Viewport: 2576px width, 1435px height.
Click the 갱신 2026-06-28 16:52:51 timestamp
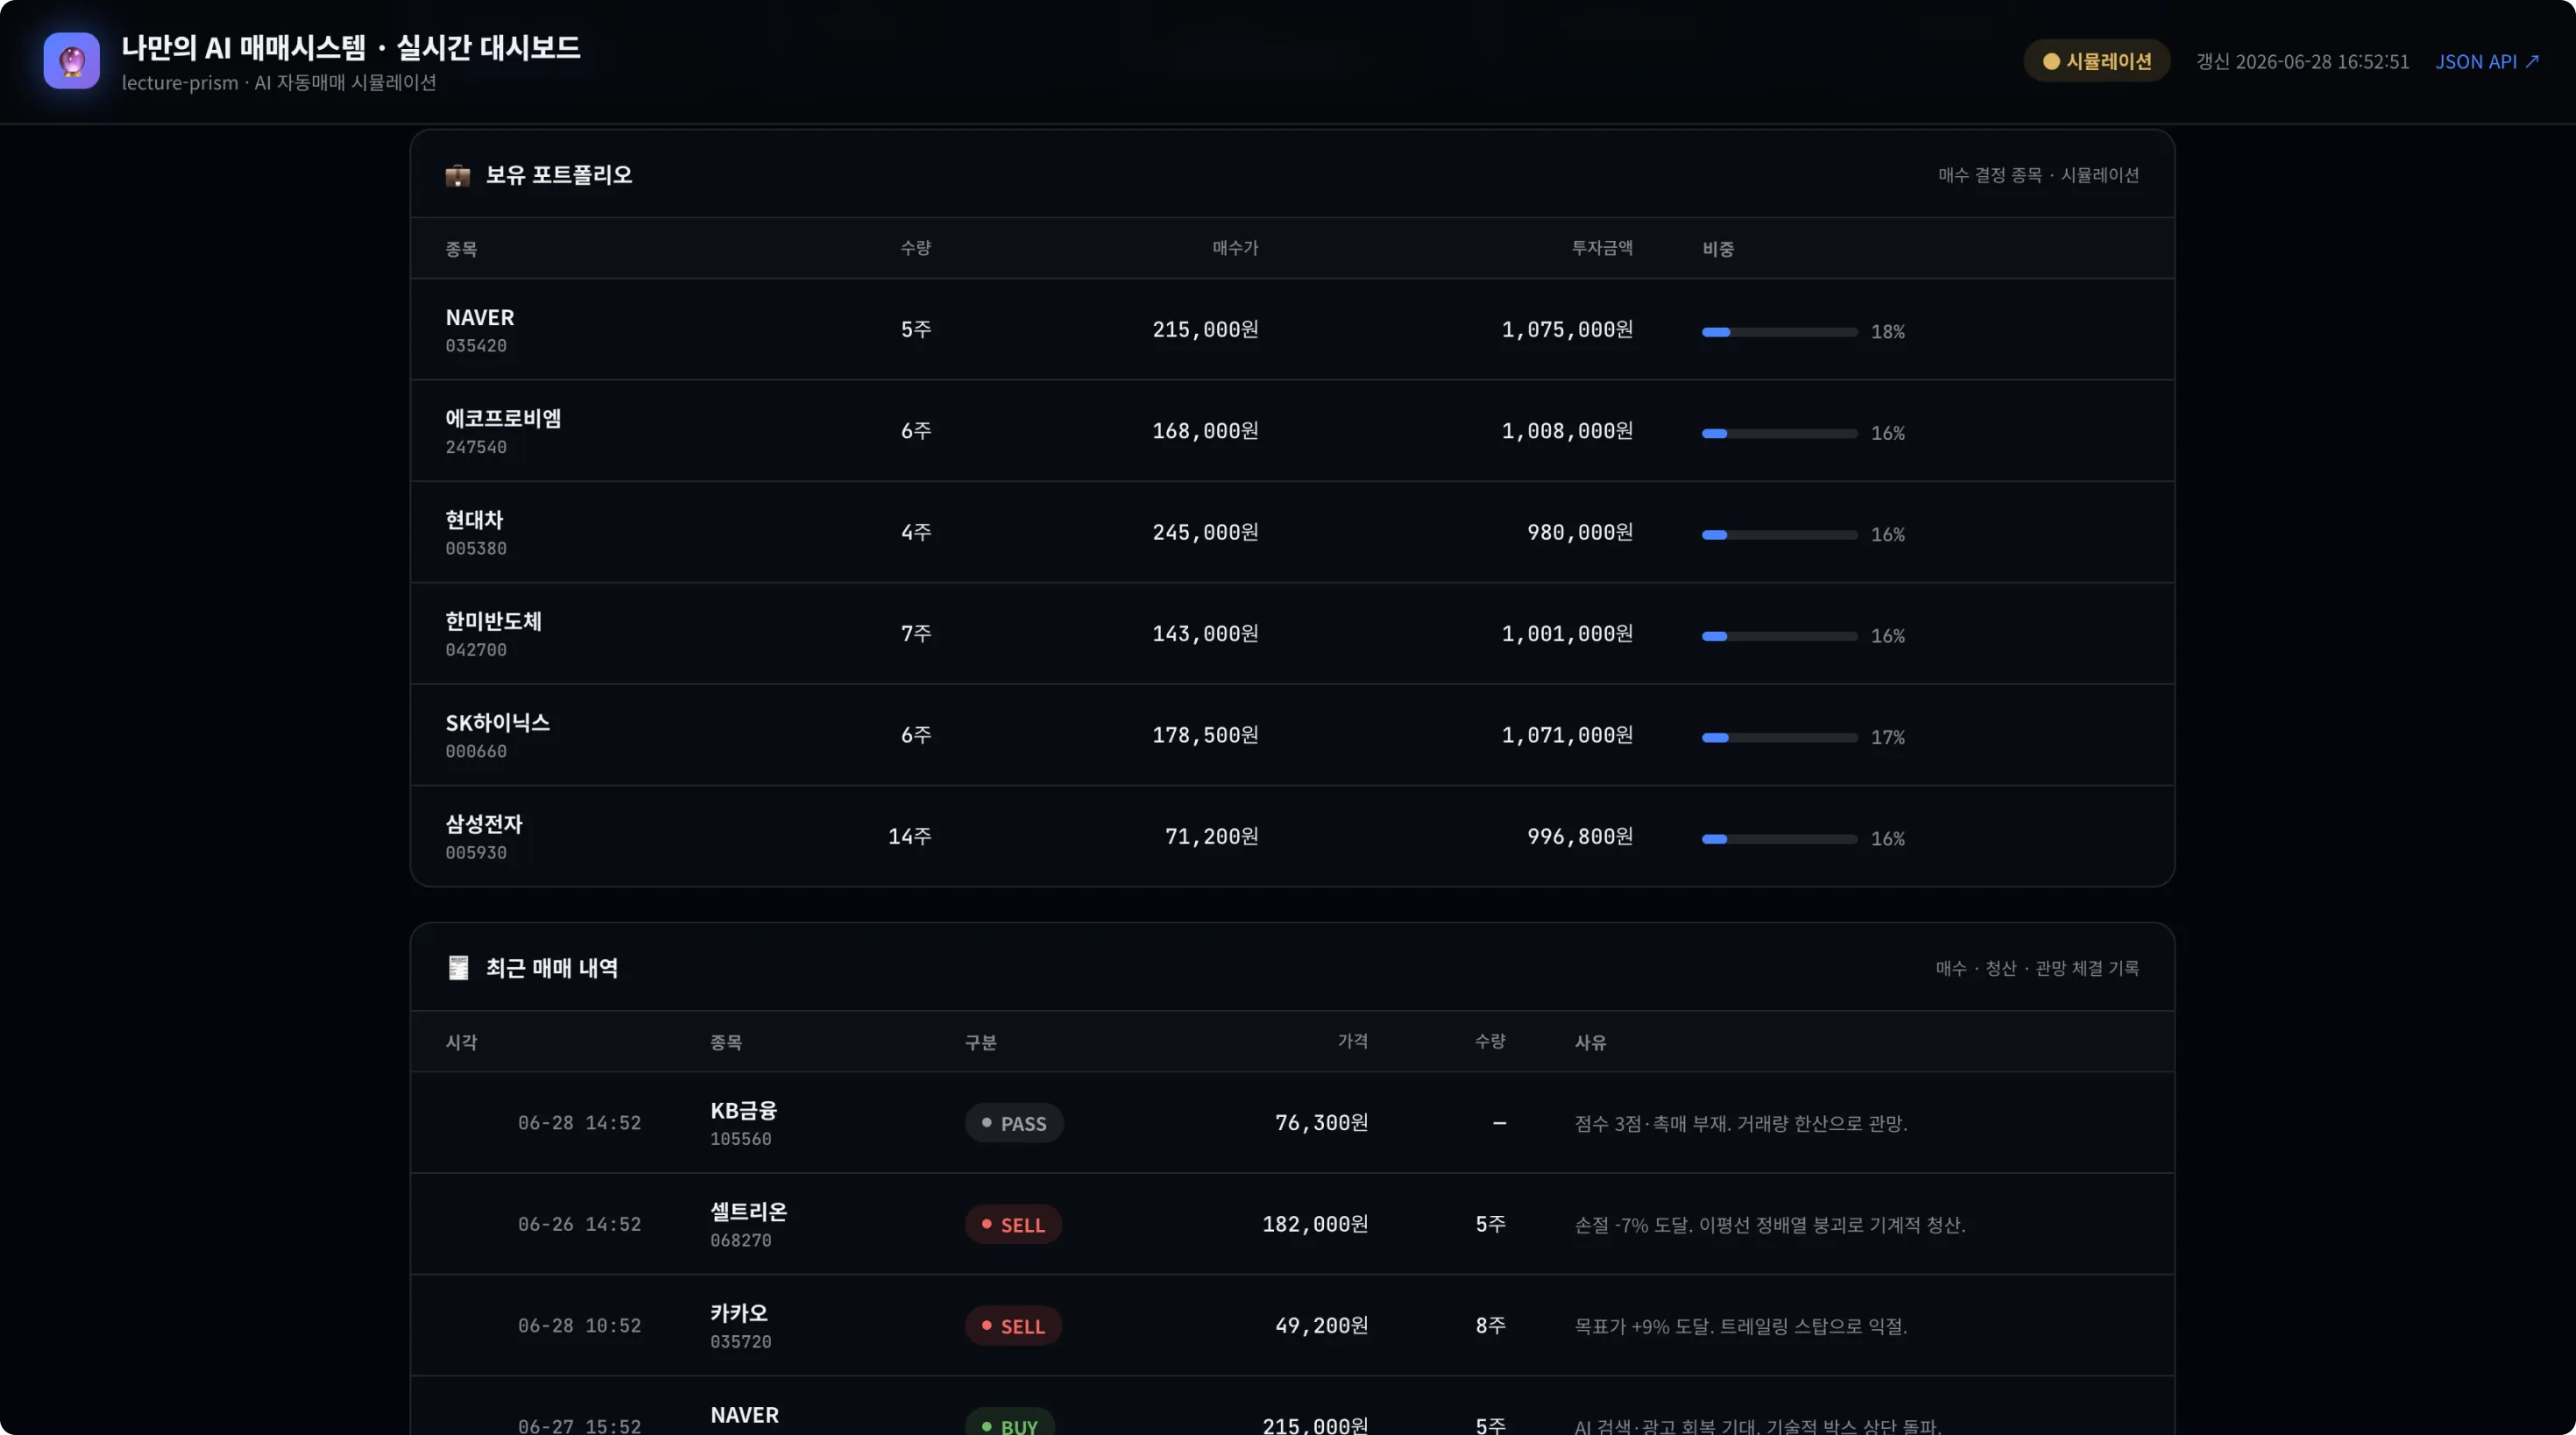[x=2302, y=62]
